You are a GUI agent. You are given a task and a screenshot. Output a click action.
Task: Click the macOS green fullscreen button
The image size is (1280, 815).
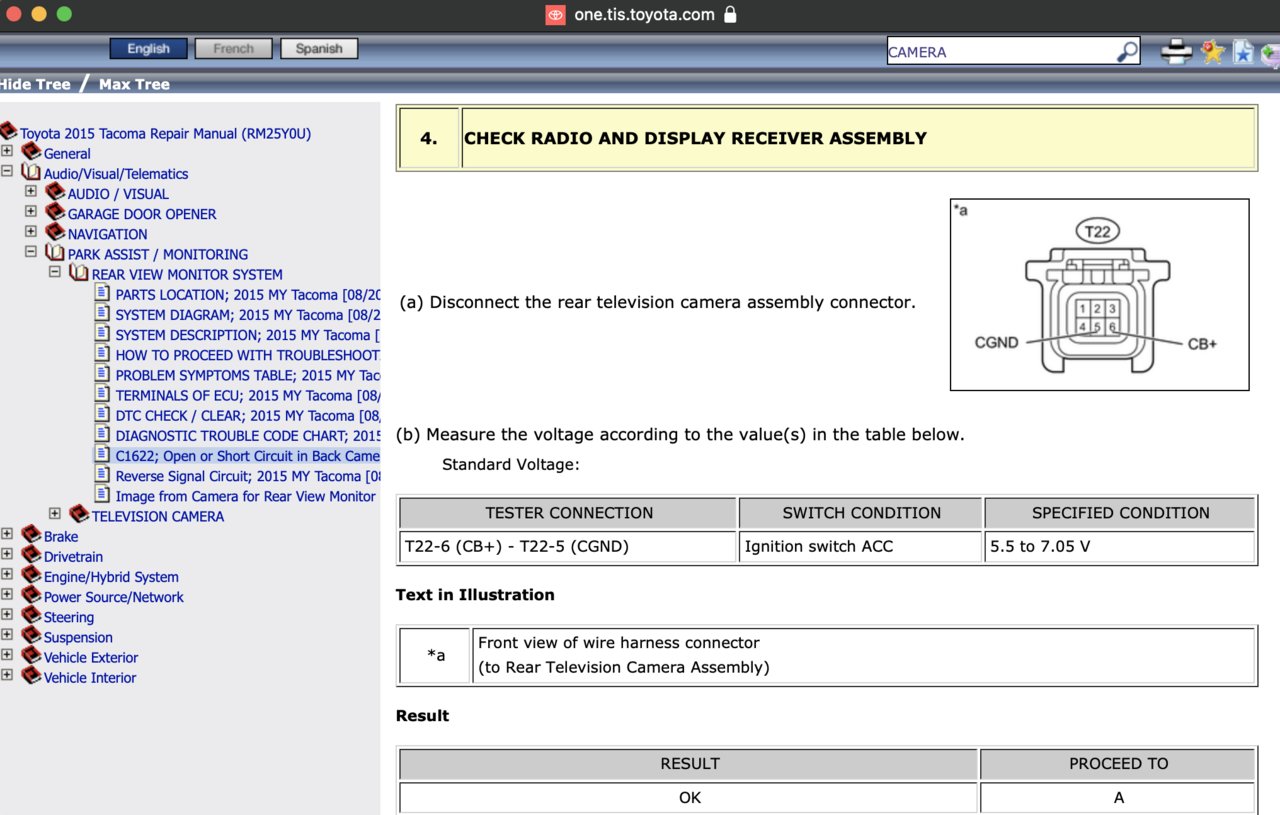point(64,14)
